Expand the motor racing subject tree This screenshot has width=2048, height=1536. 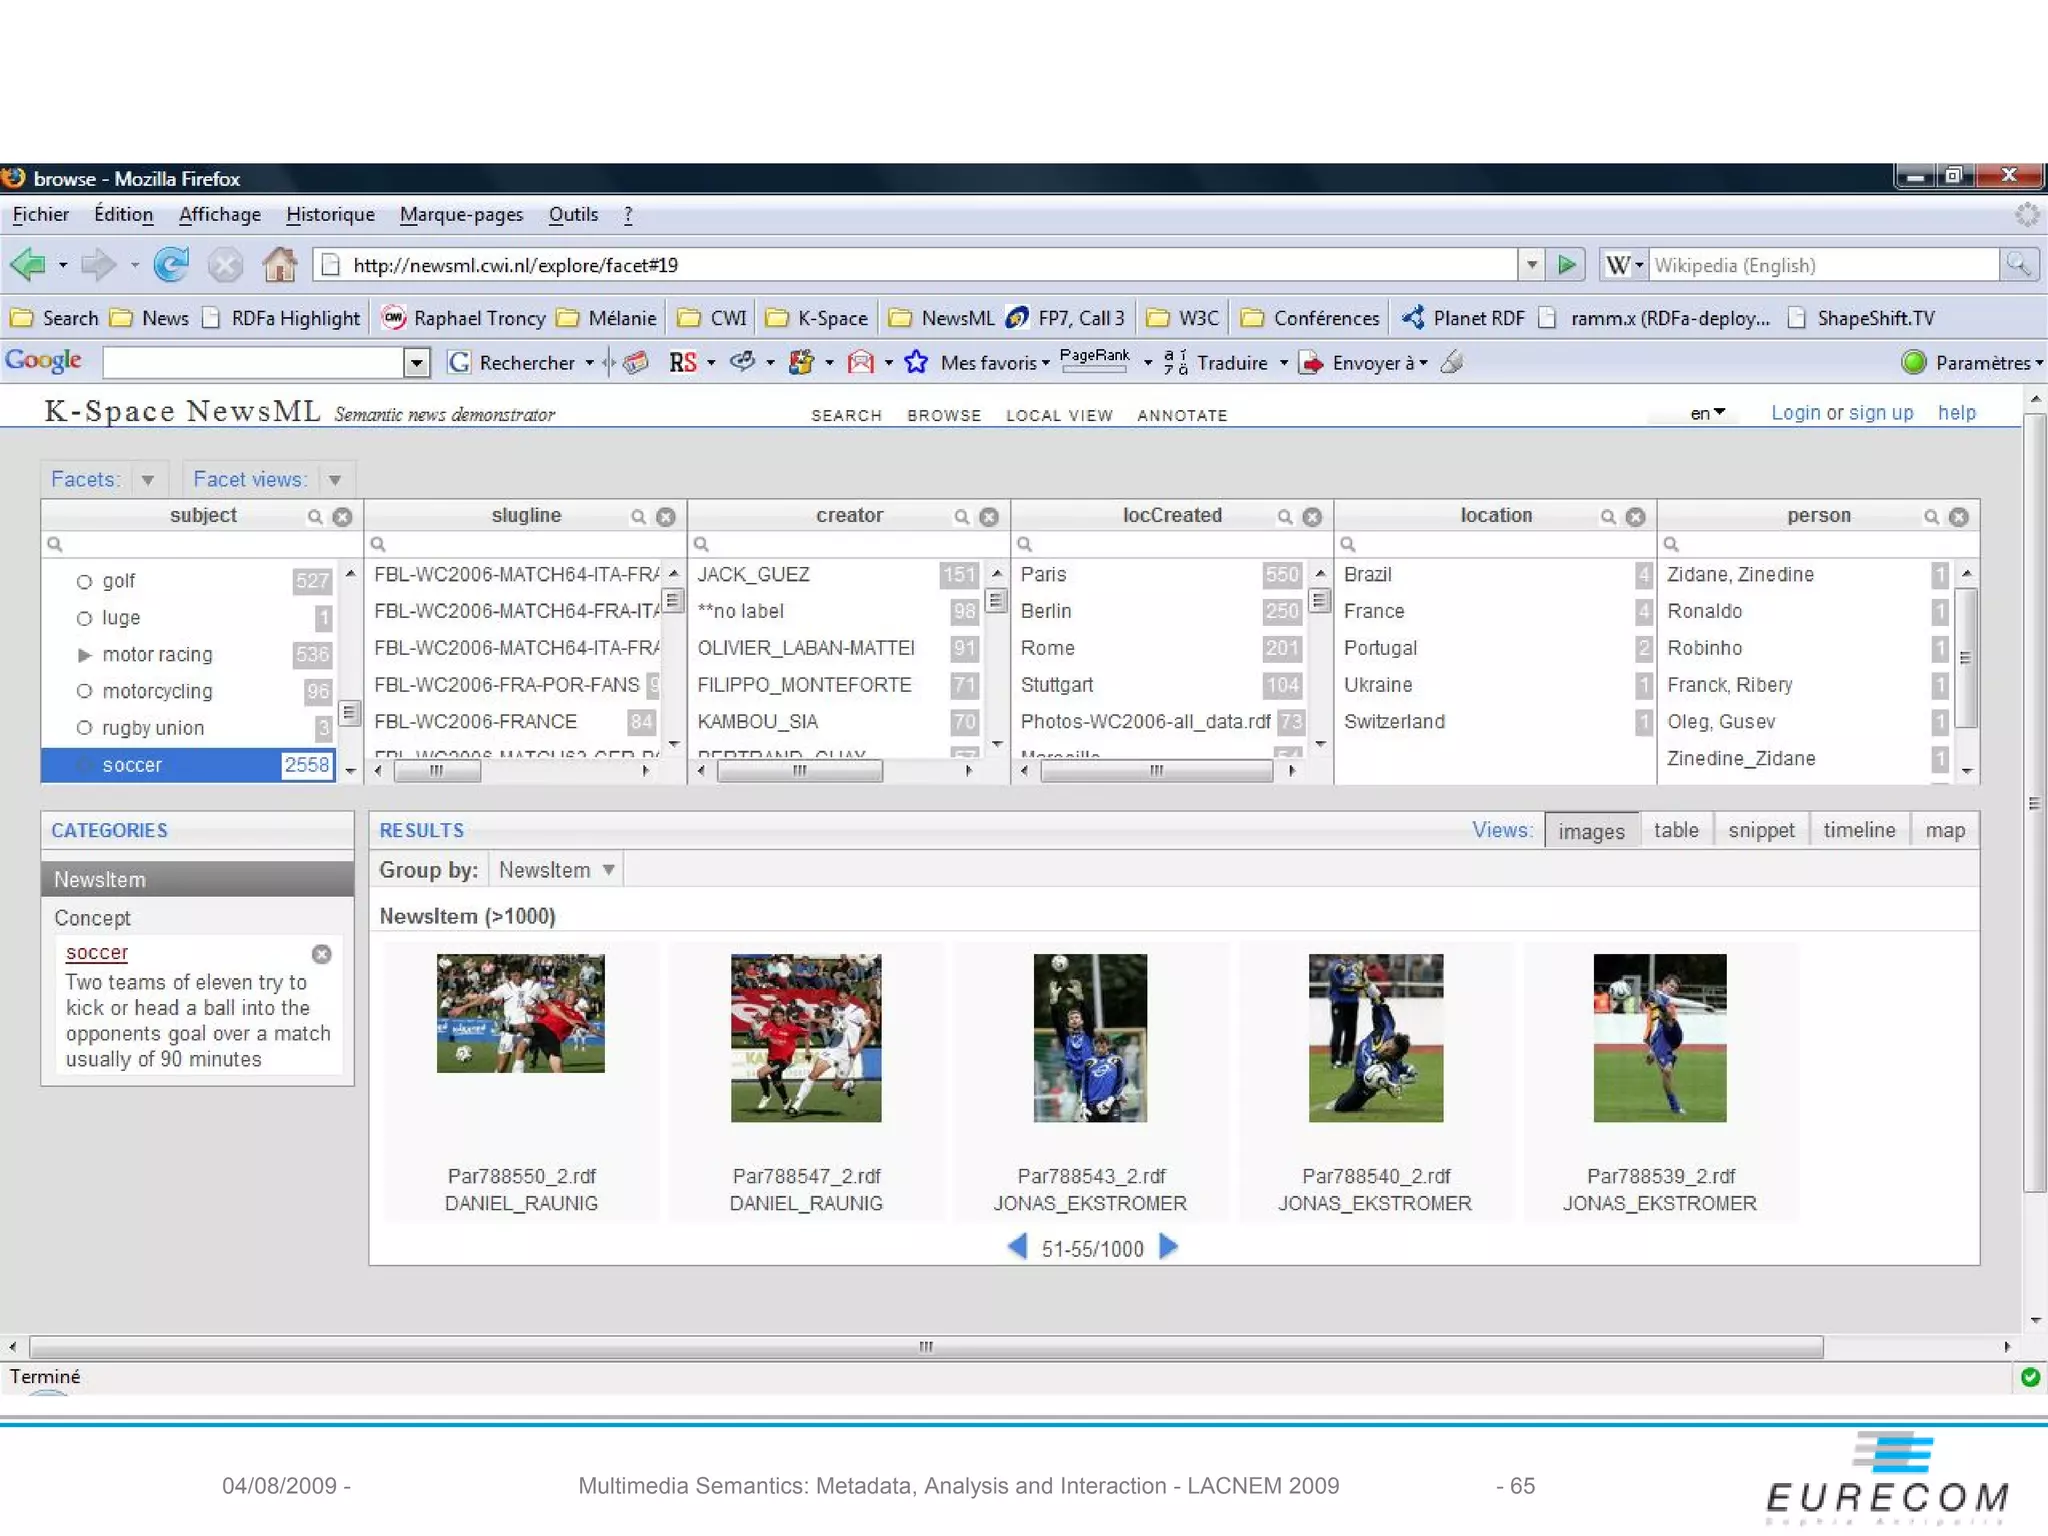click(x=84, y=655)
